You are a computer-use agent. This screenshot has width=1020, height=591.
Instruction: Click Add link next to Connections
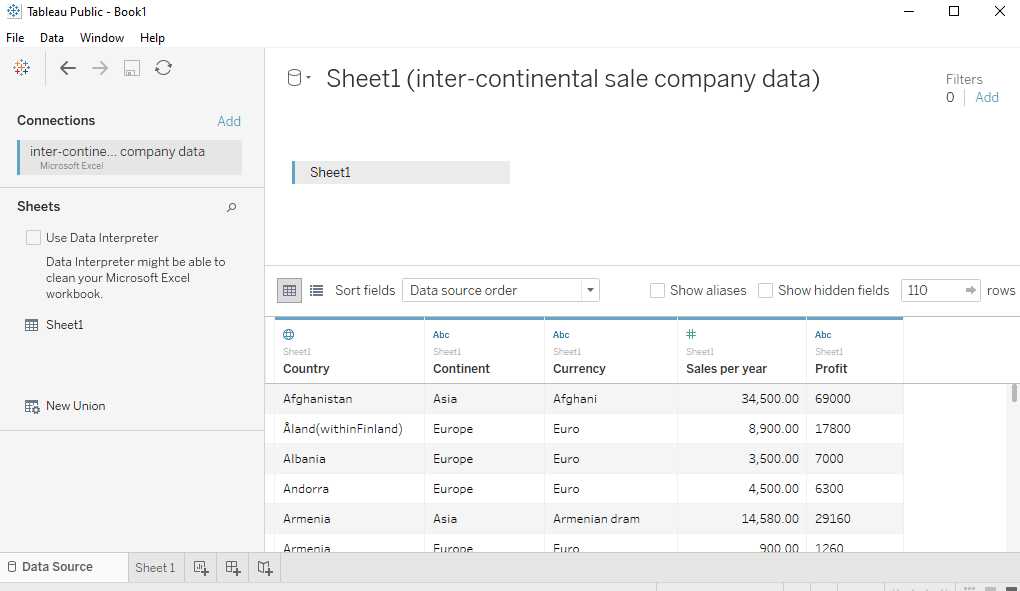229,121
